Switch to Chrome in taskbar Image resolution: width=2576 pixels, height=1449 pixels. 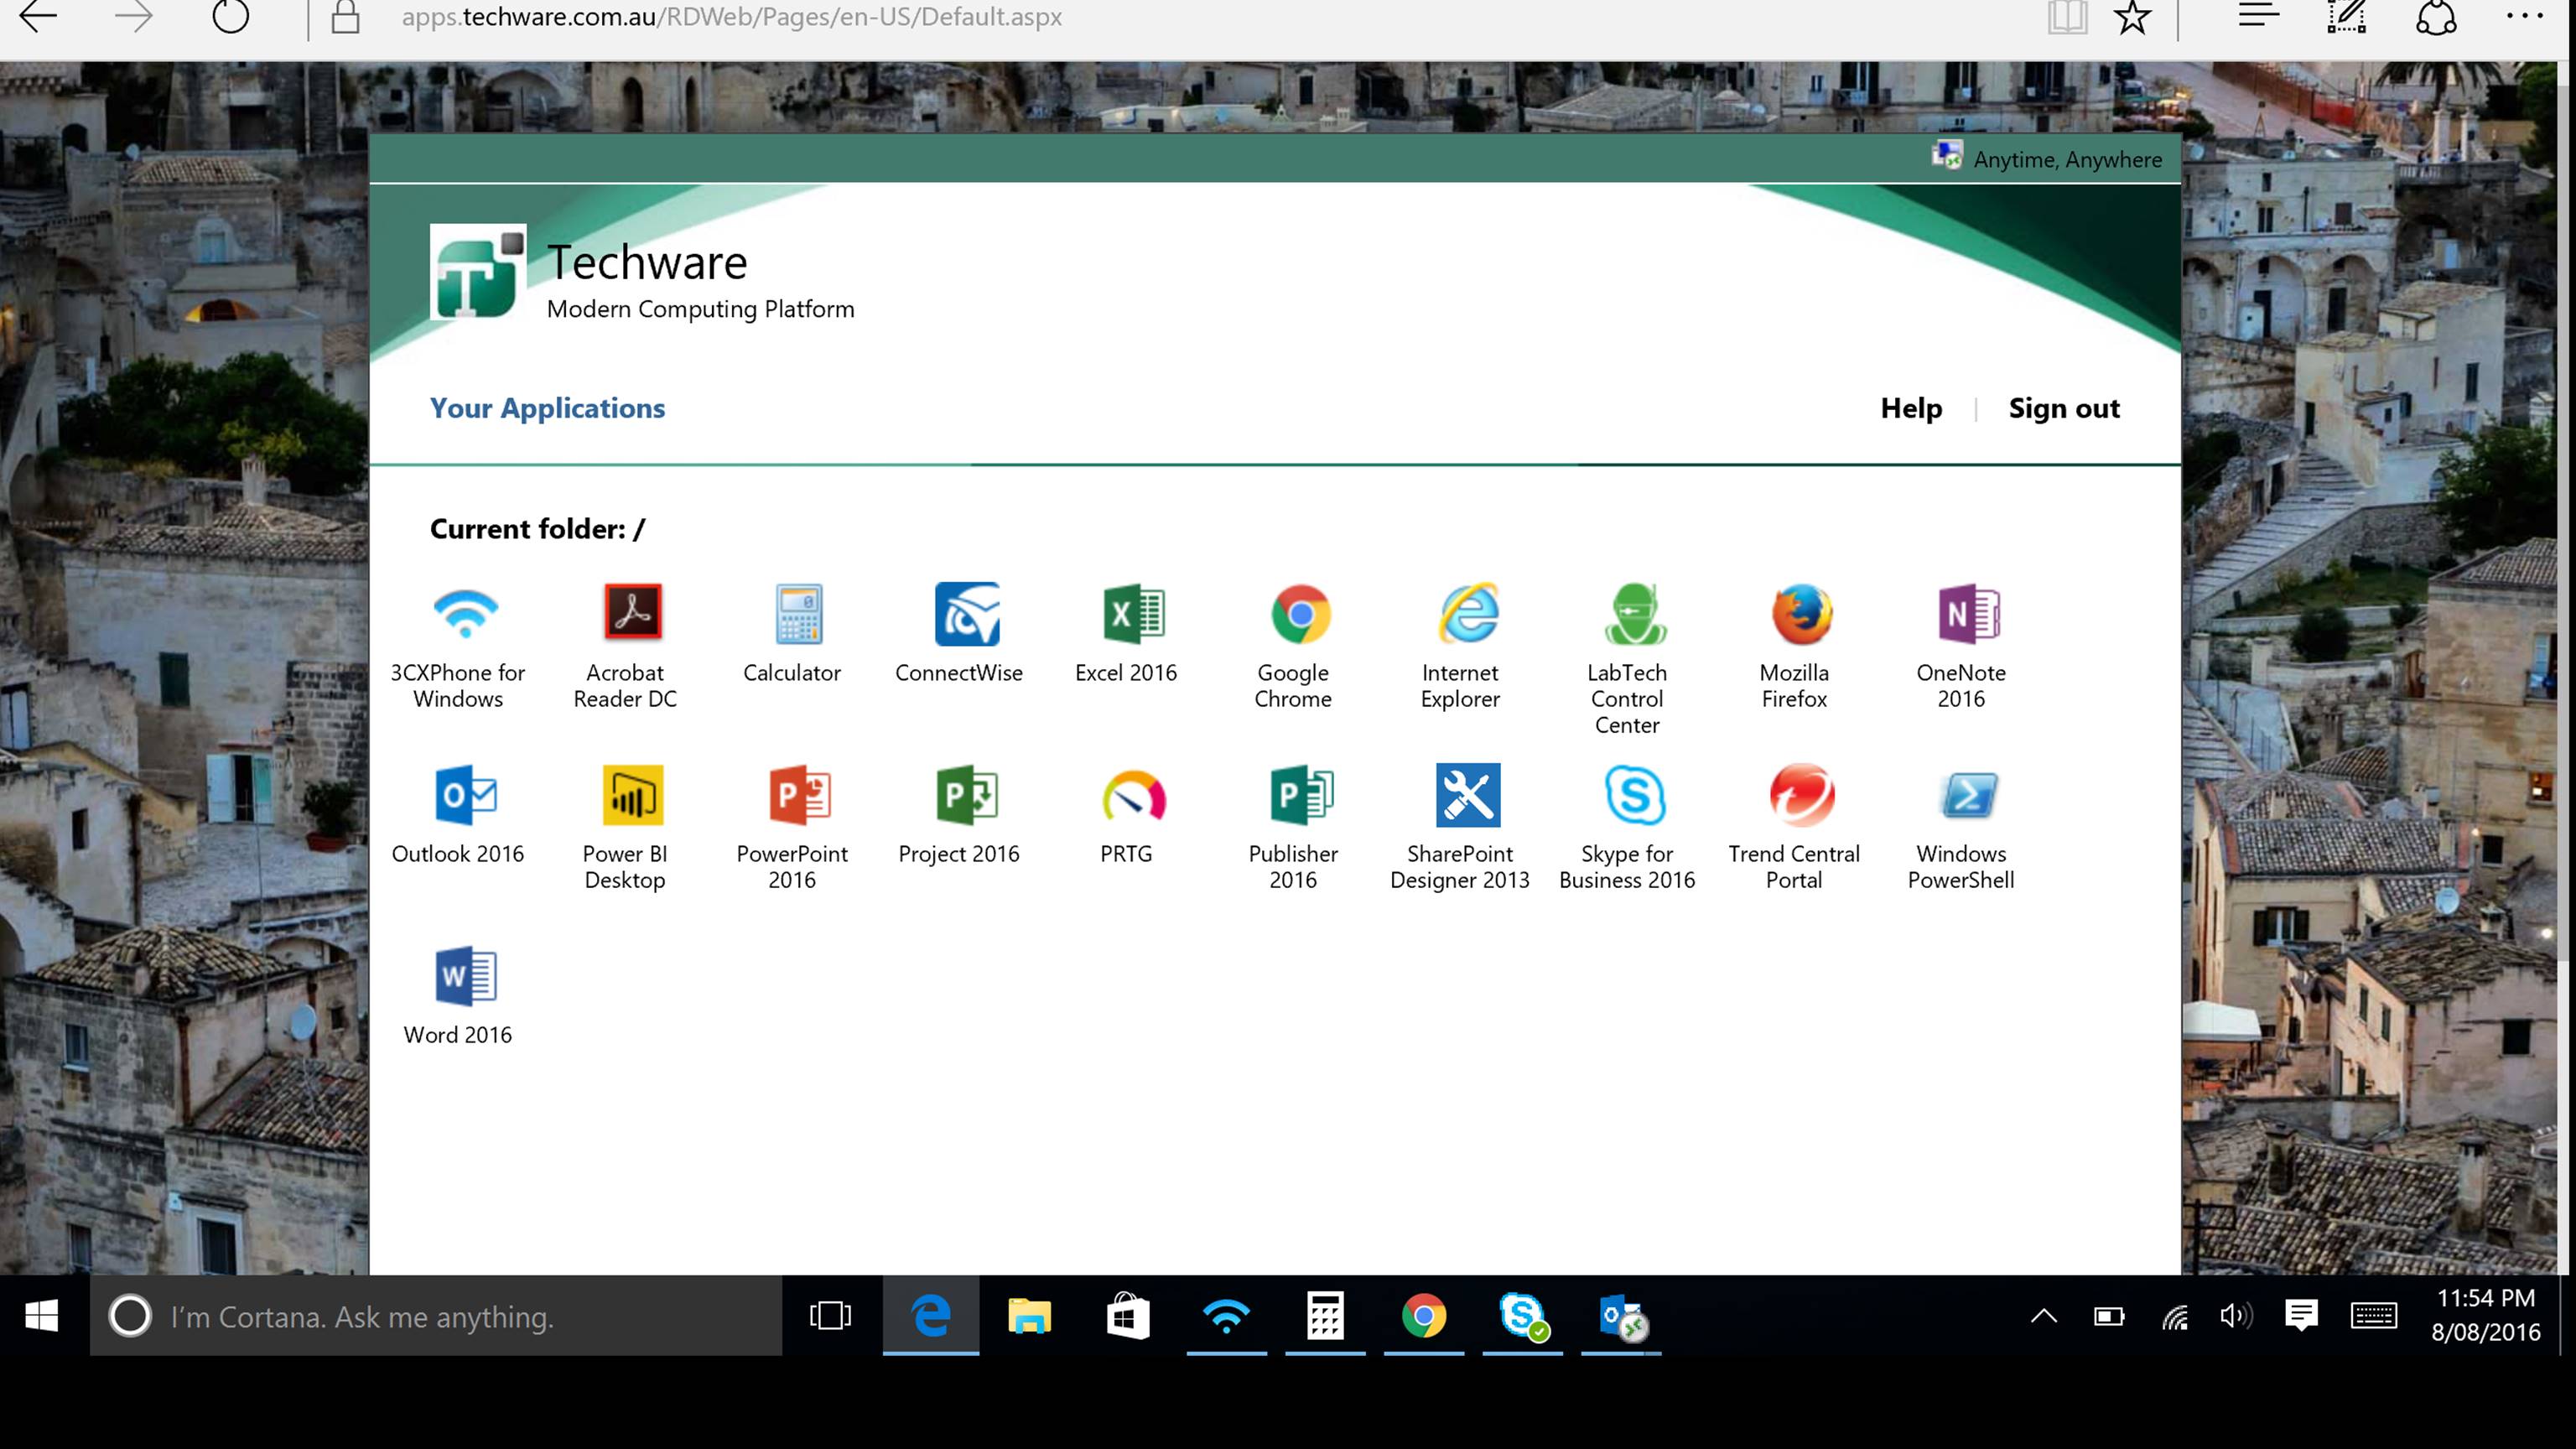(x=1424, y=1316)
